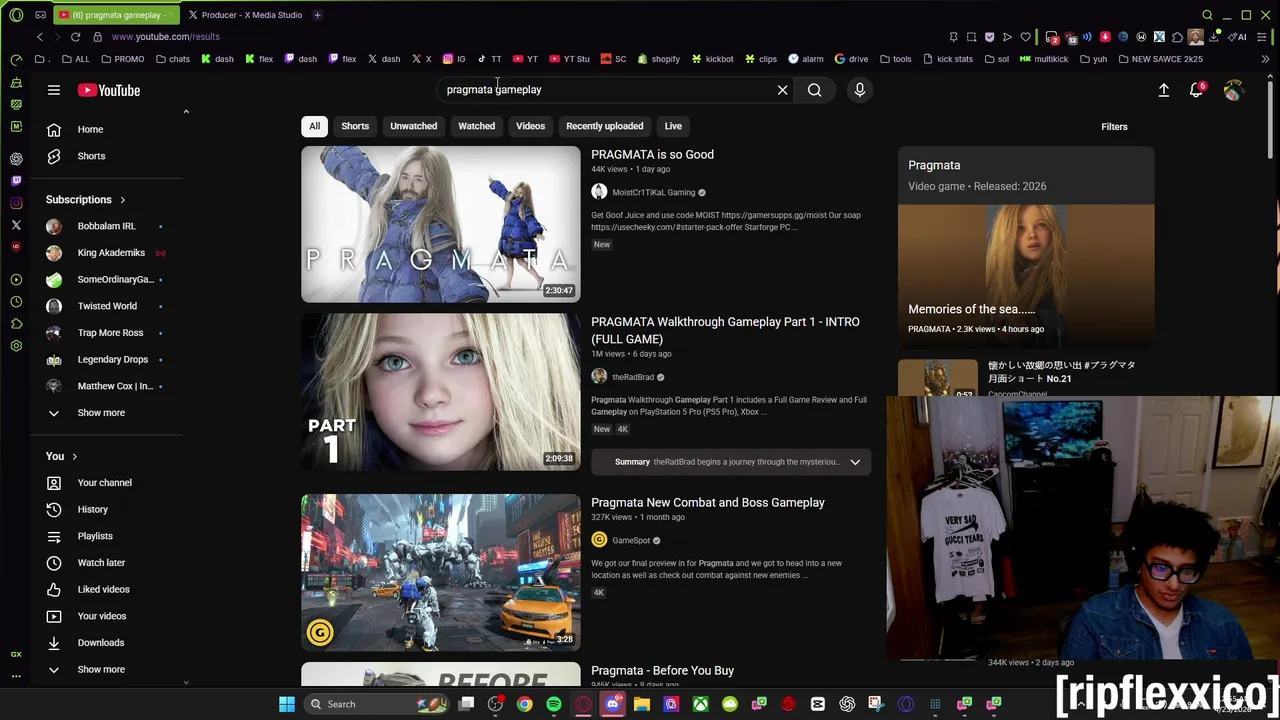The image size is (1280, 720).
Task: Open the GameSpot channel link
Action: [631, 540]
